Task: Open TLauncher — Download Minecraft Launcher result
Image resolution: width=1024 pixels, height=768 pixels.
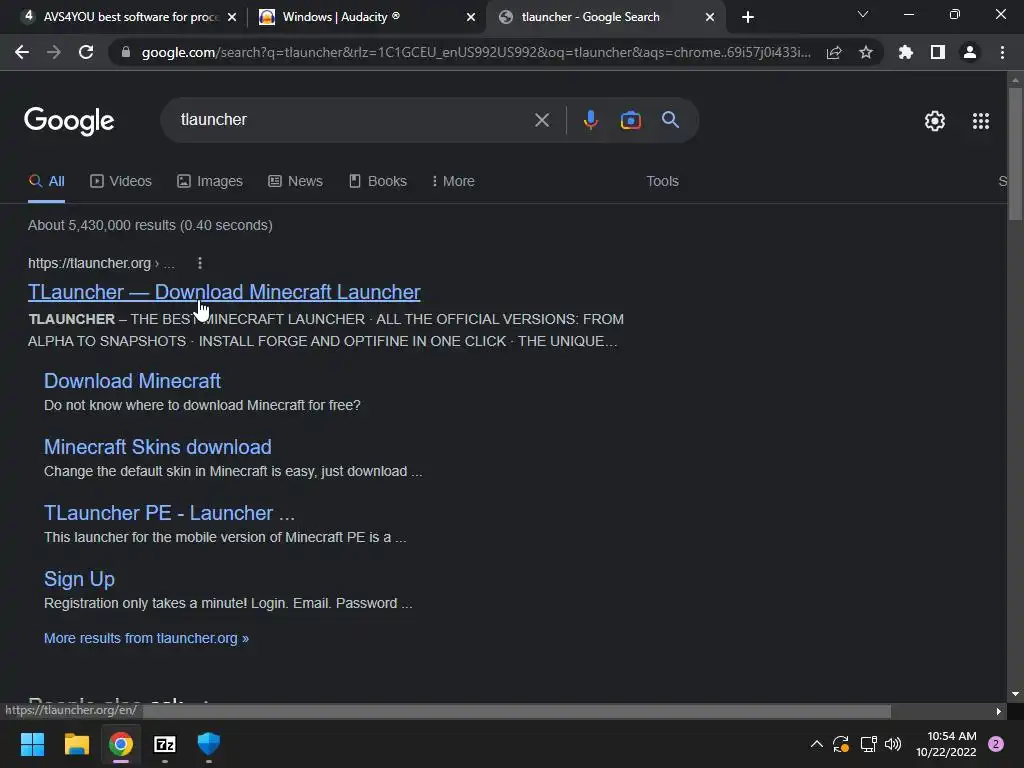Action: coord(224,292)
